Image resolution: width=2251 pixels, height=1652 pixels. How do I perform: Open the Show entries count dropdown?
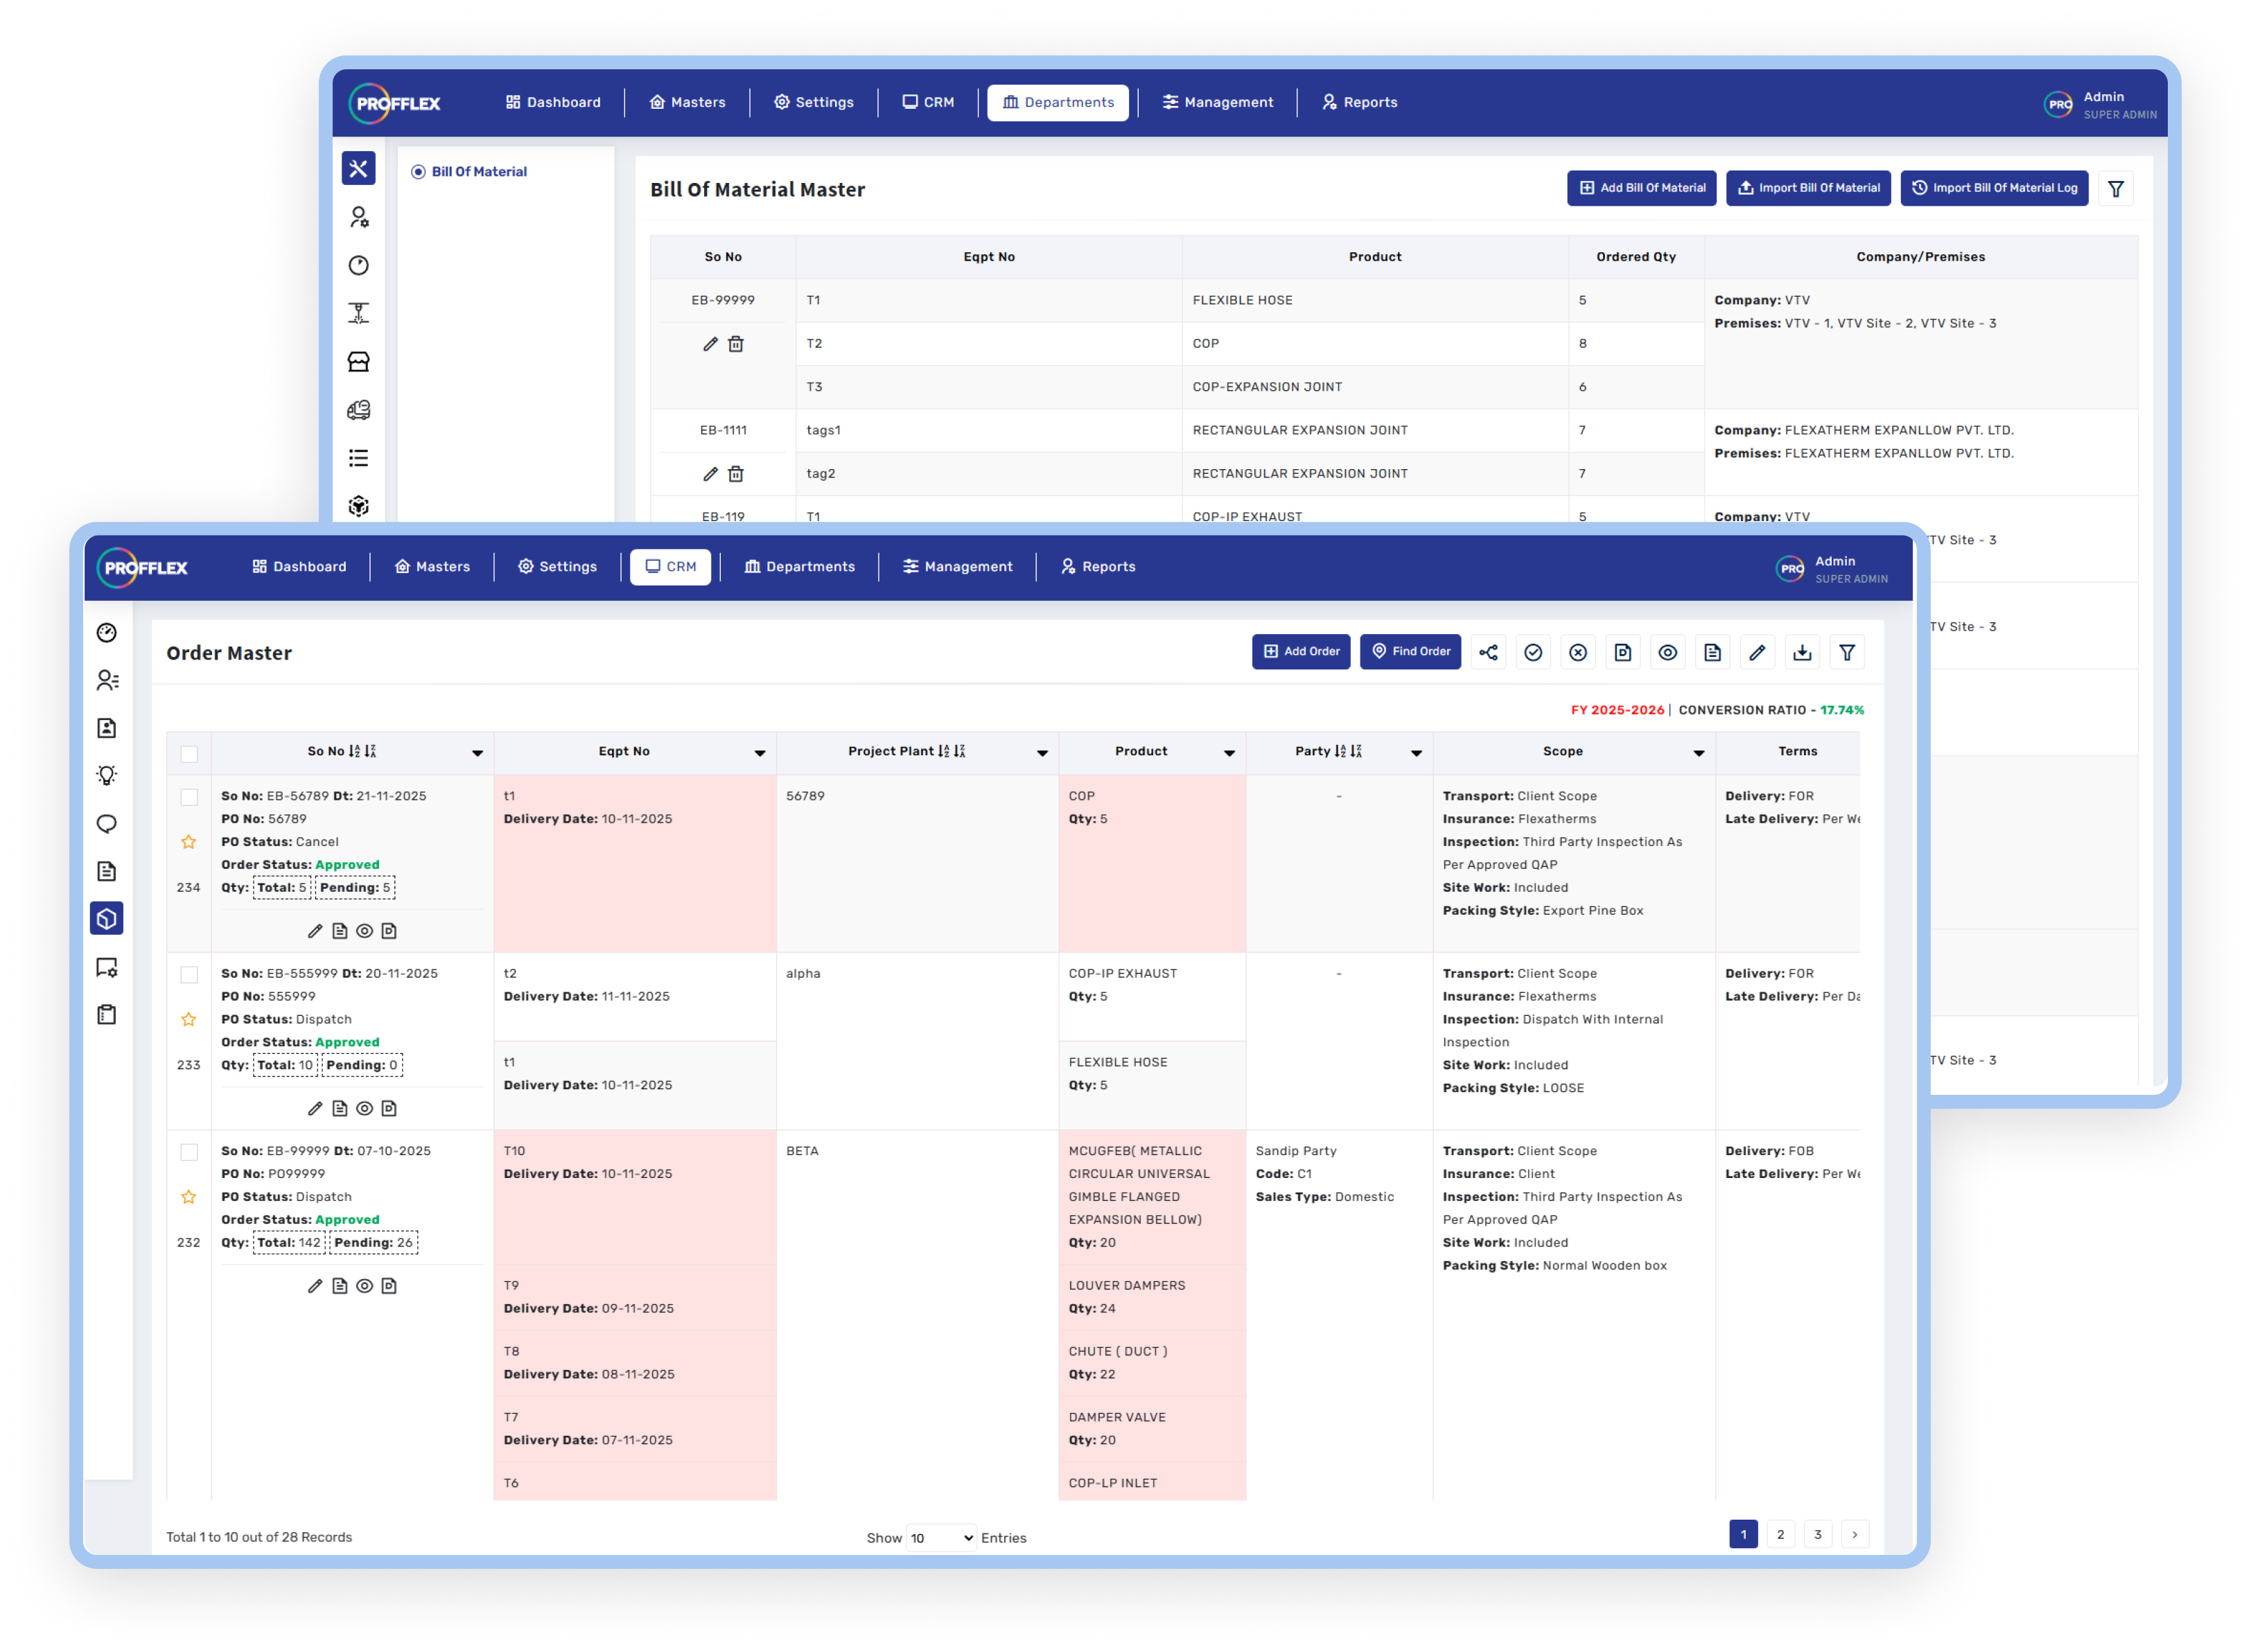[x=941, y=1538]
